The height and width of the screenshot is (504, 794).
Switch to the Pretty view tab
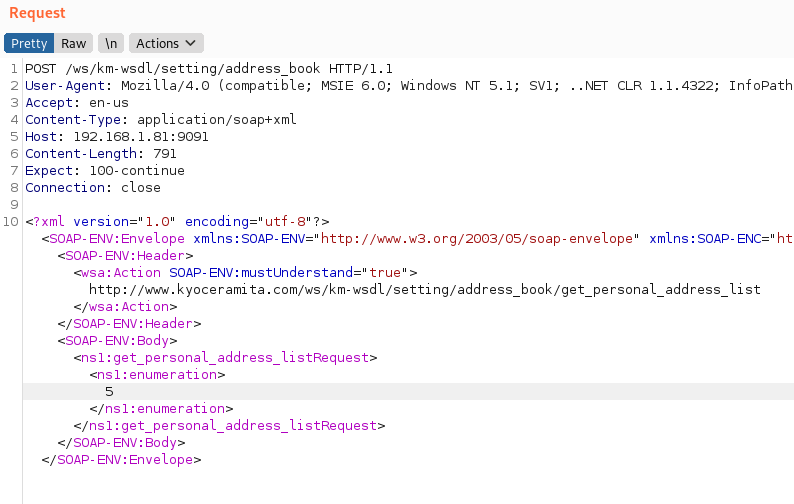29,43
